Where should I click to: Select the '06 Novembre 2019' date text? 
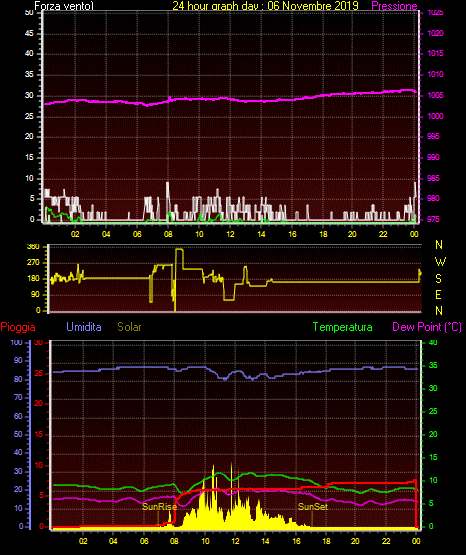click(313, 6)
